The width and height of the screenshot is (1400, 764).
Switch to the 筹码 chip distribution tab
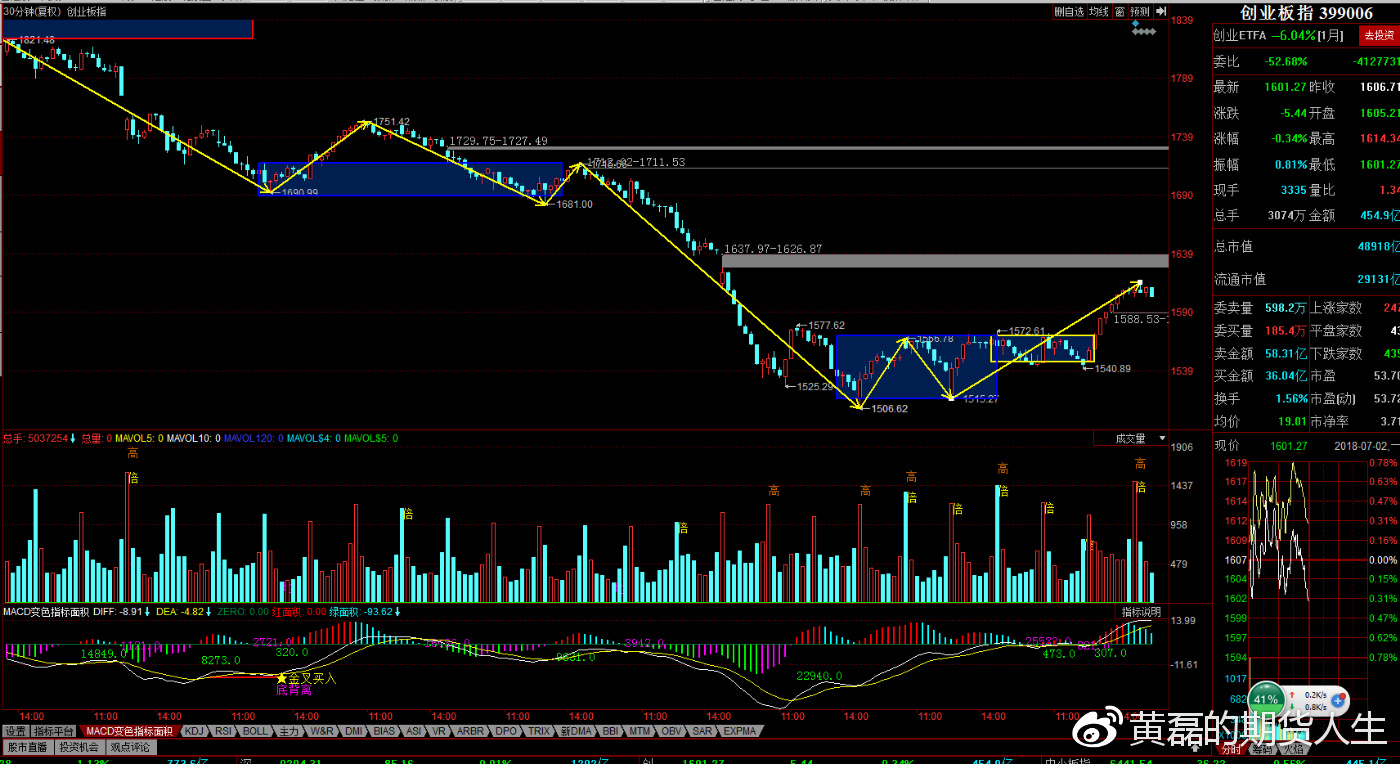[x=1263, y=749]
